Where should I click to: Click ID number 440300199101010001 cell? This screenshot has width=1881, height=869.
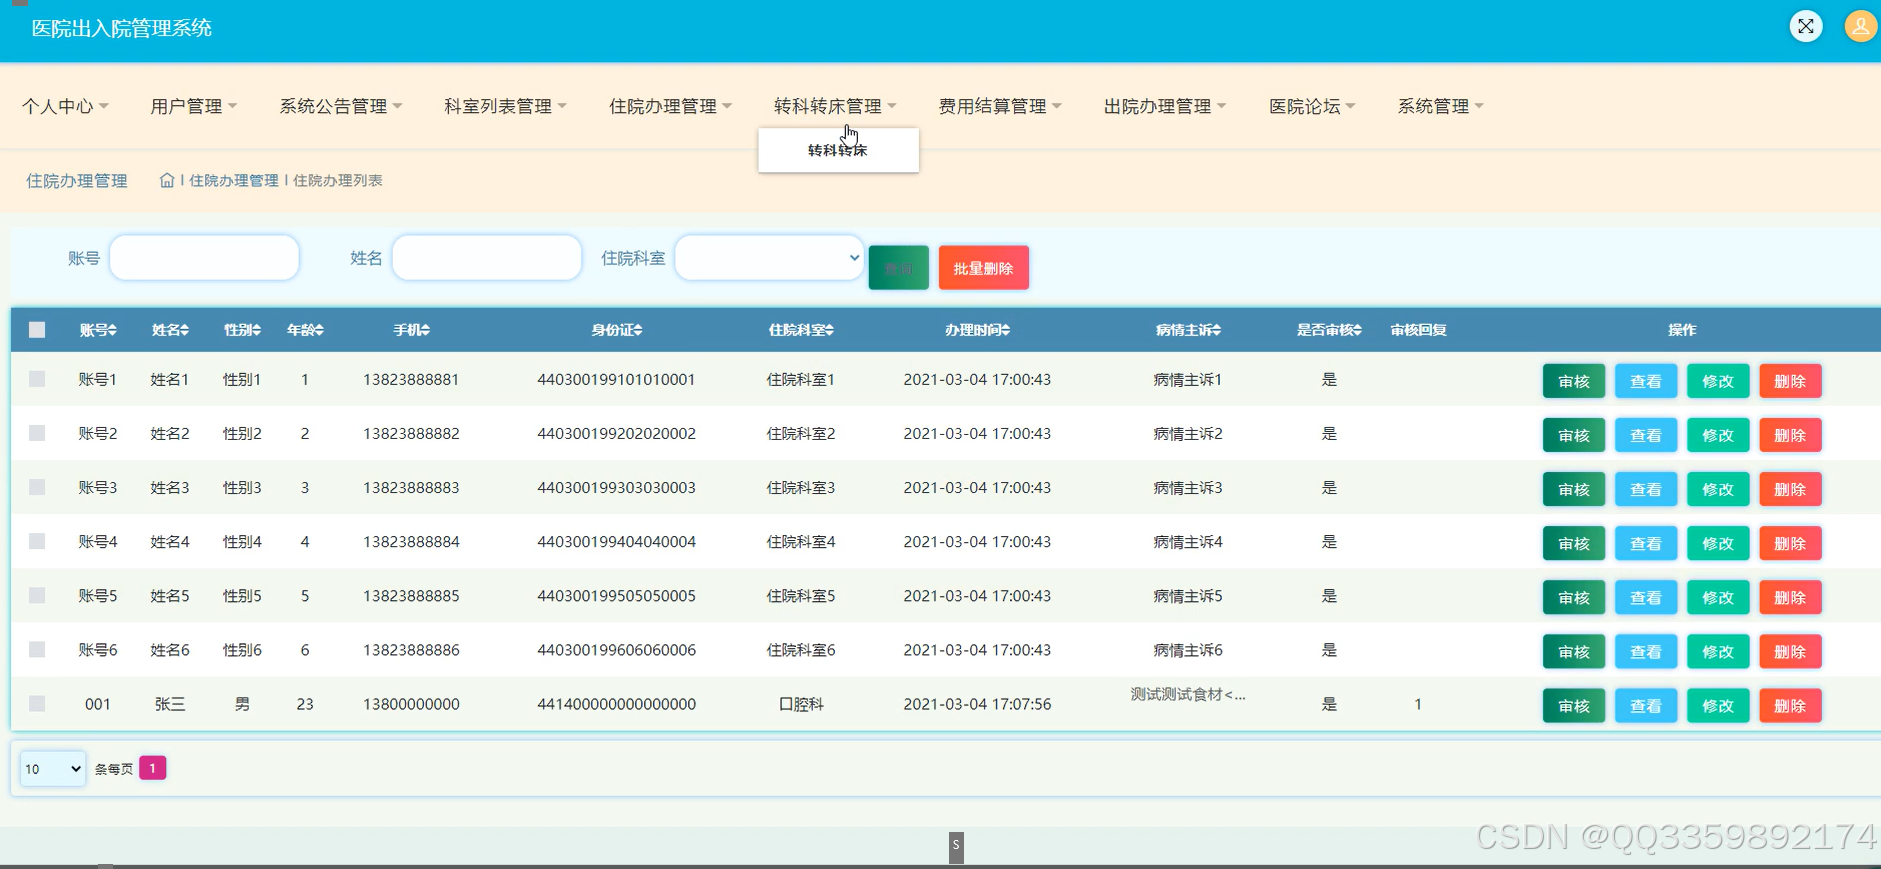tap(616, 380)
